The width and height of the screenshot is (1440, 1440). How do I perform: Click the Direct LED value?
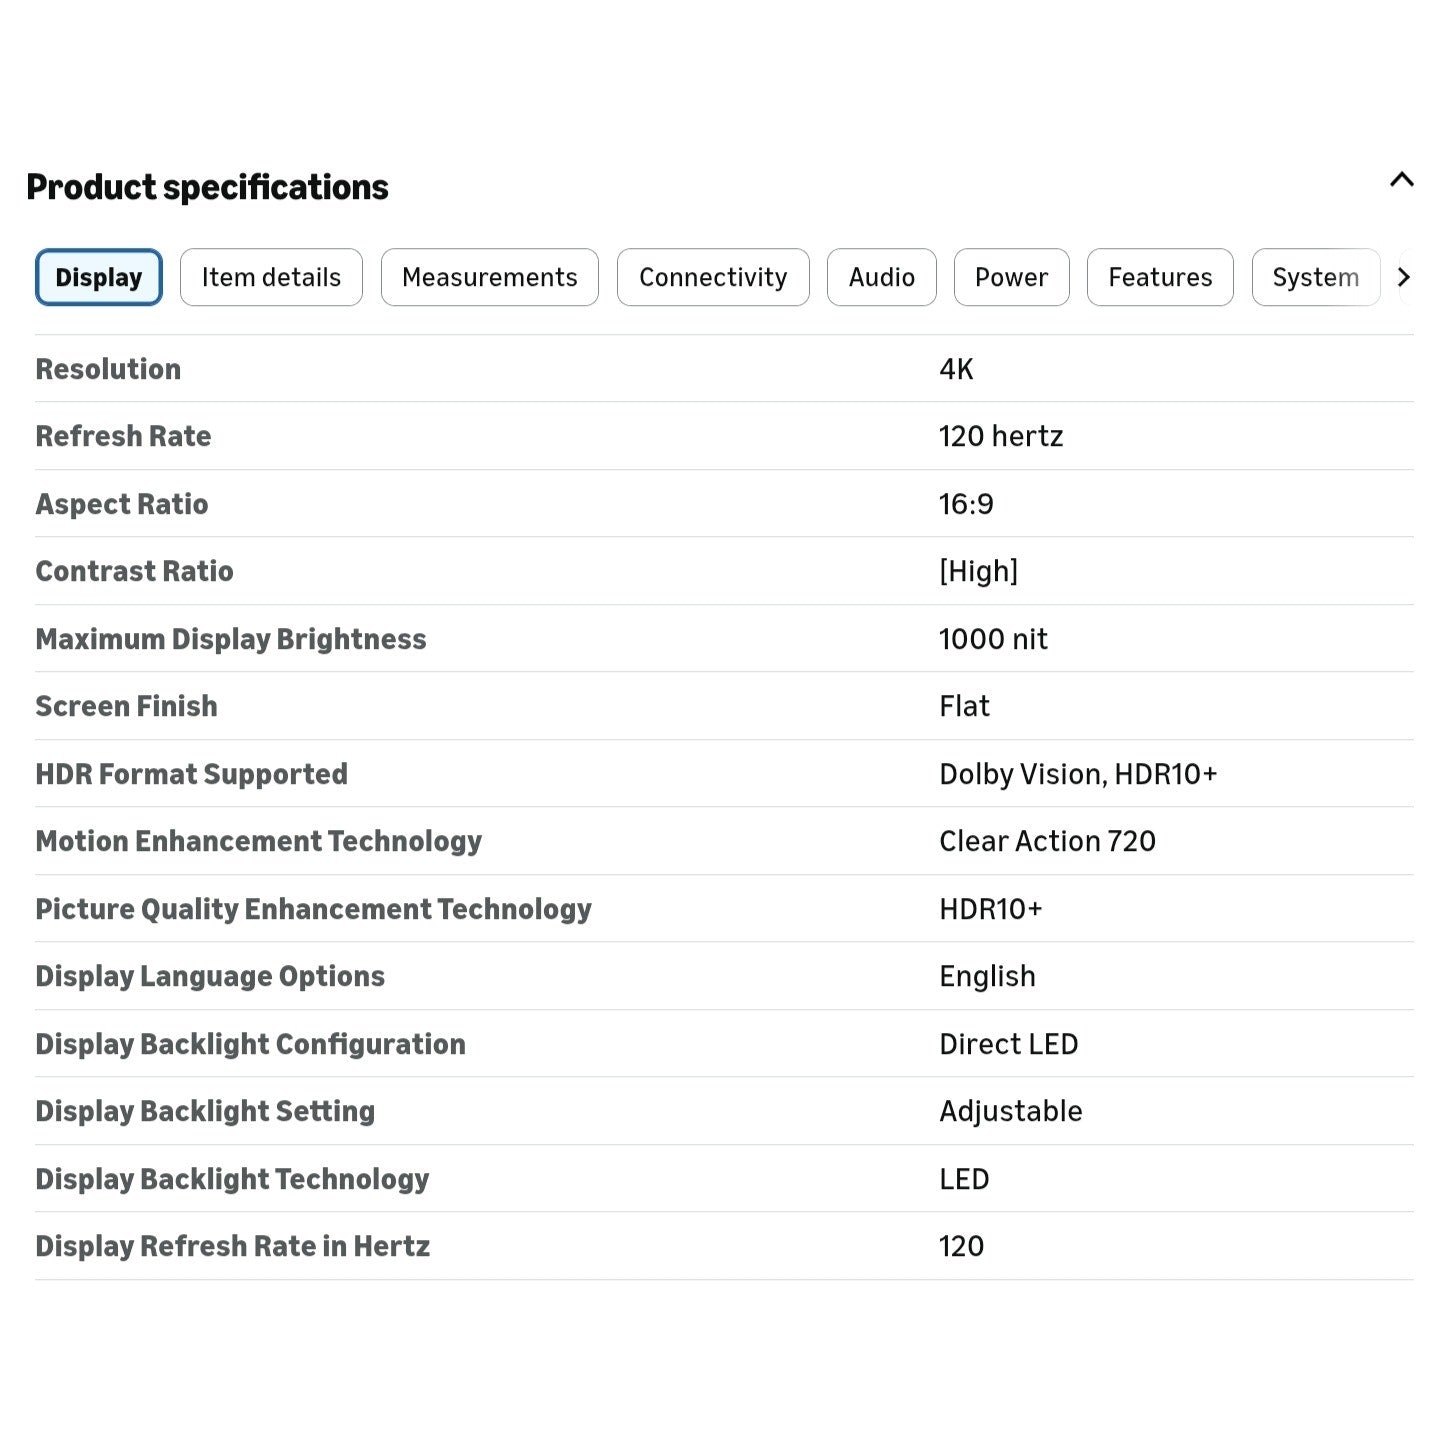pos(1009,1044)
